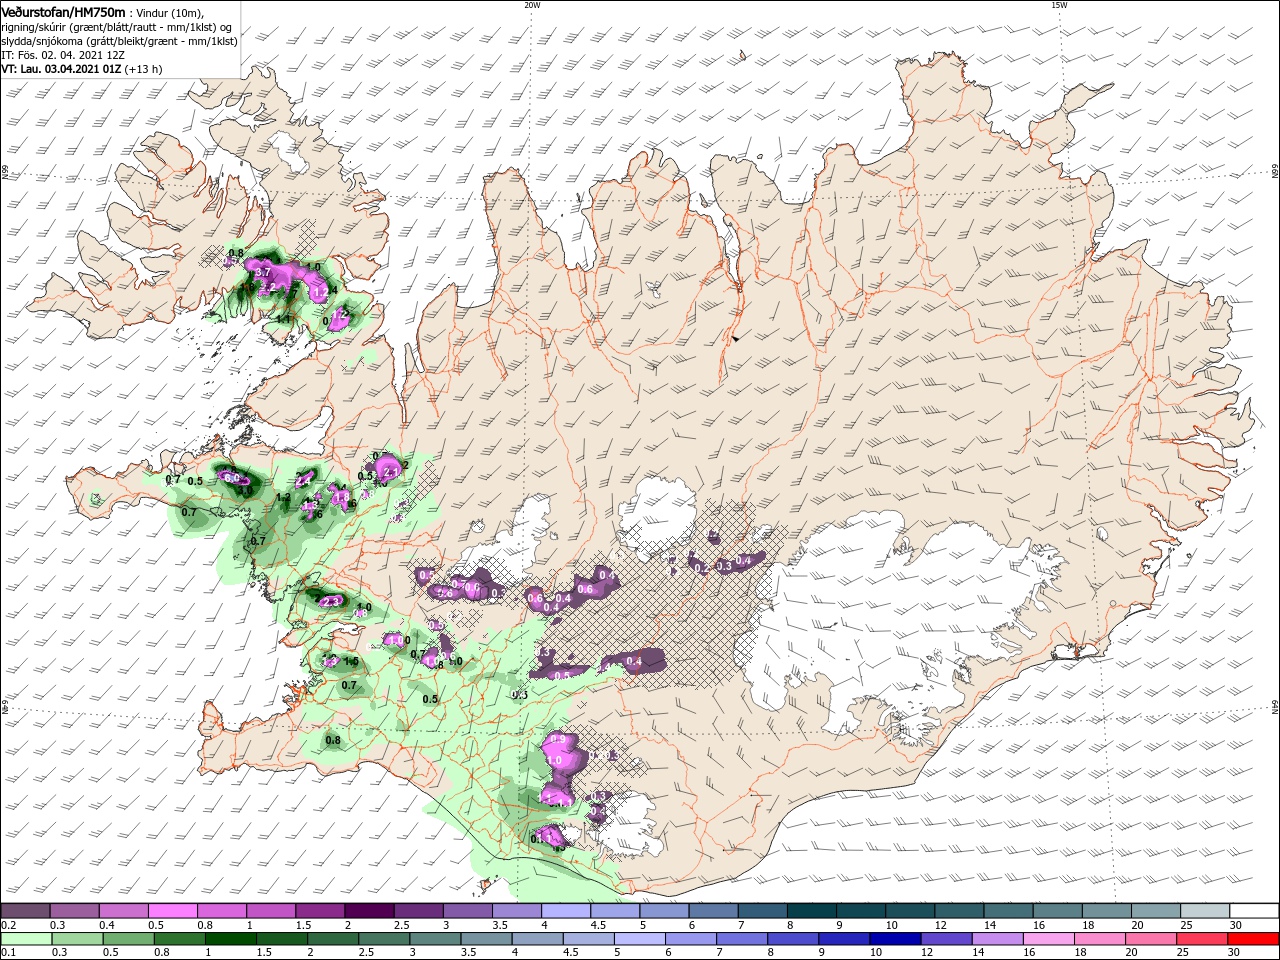Click the darkest purple swatch labeled 2 in upper legend
This screenshot has height=960, width=1280.
(368, 911)
